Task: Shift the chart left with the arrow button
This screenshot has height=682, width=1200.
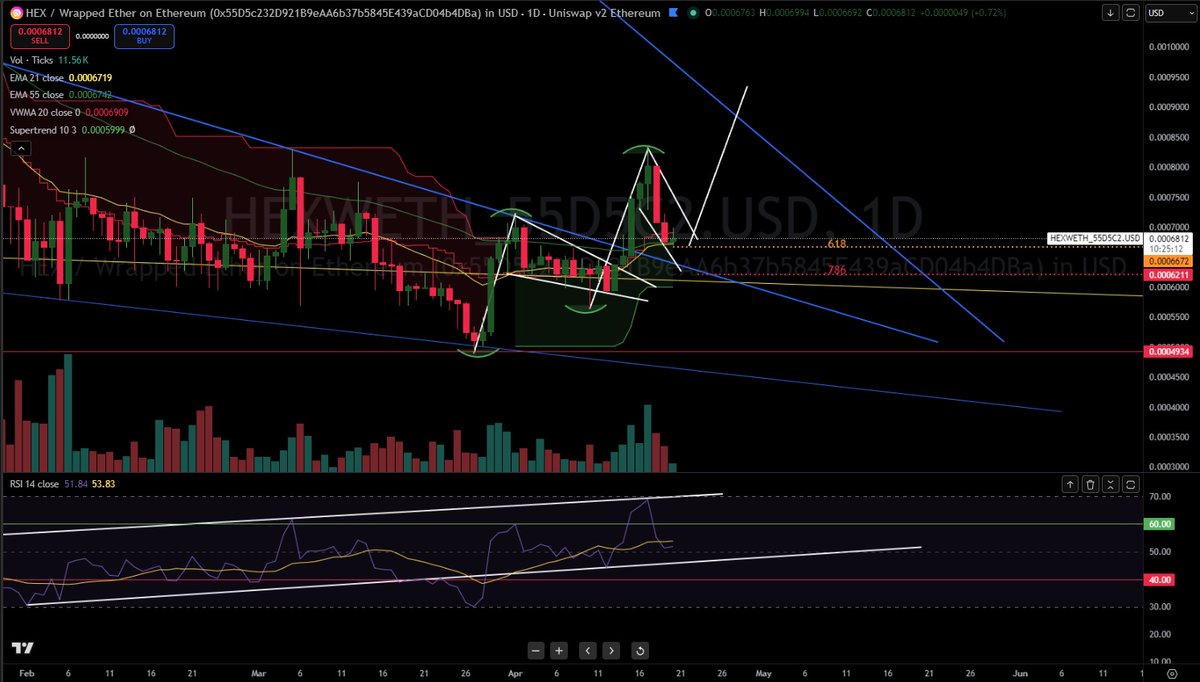Action: (587, 650)
